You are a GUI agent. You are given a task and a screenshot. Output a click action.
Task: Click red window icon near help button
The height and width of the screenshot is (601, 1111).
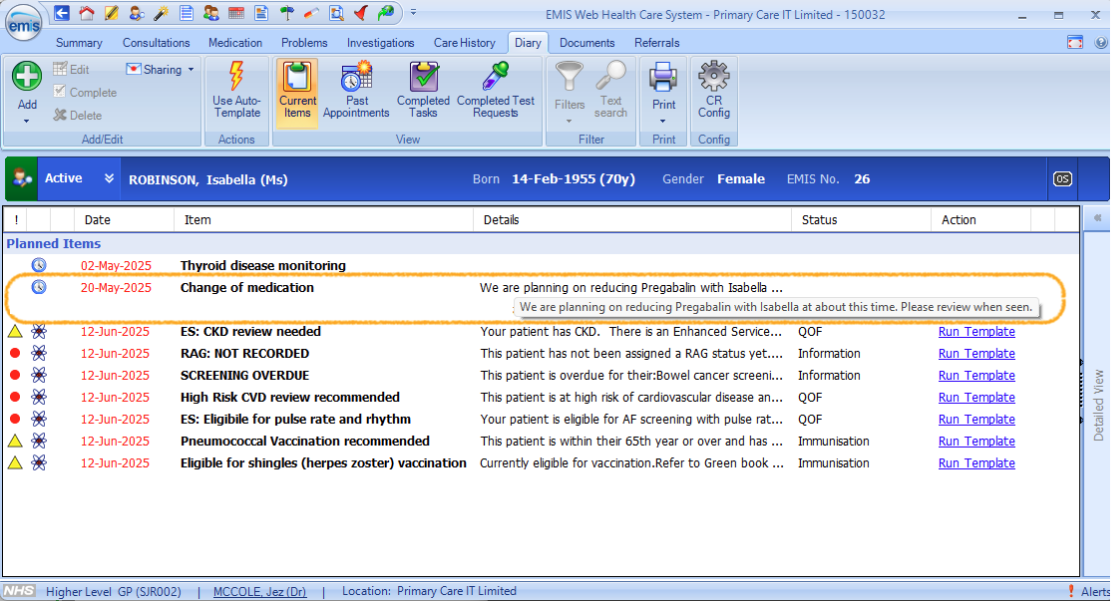(x=1075, y=43)
